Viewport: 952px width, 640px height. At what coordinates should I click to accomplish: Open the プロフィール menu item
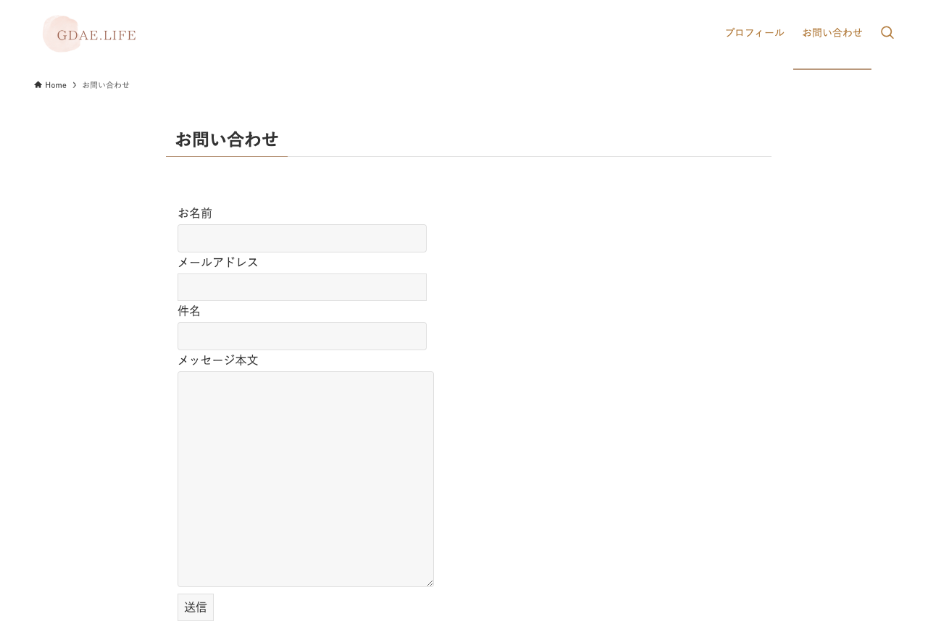[x=754, y=33]
